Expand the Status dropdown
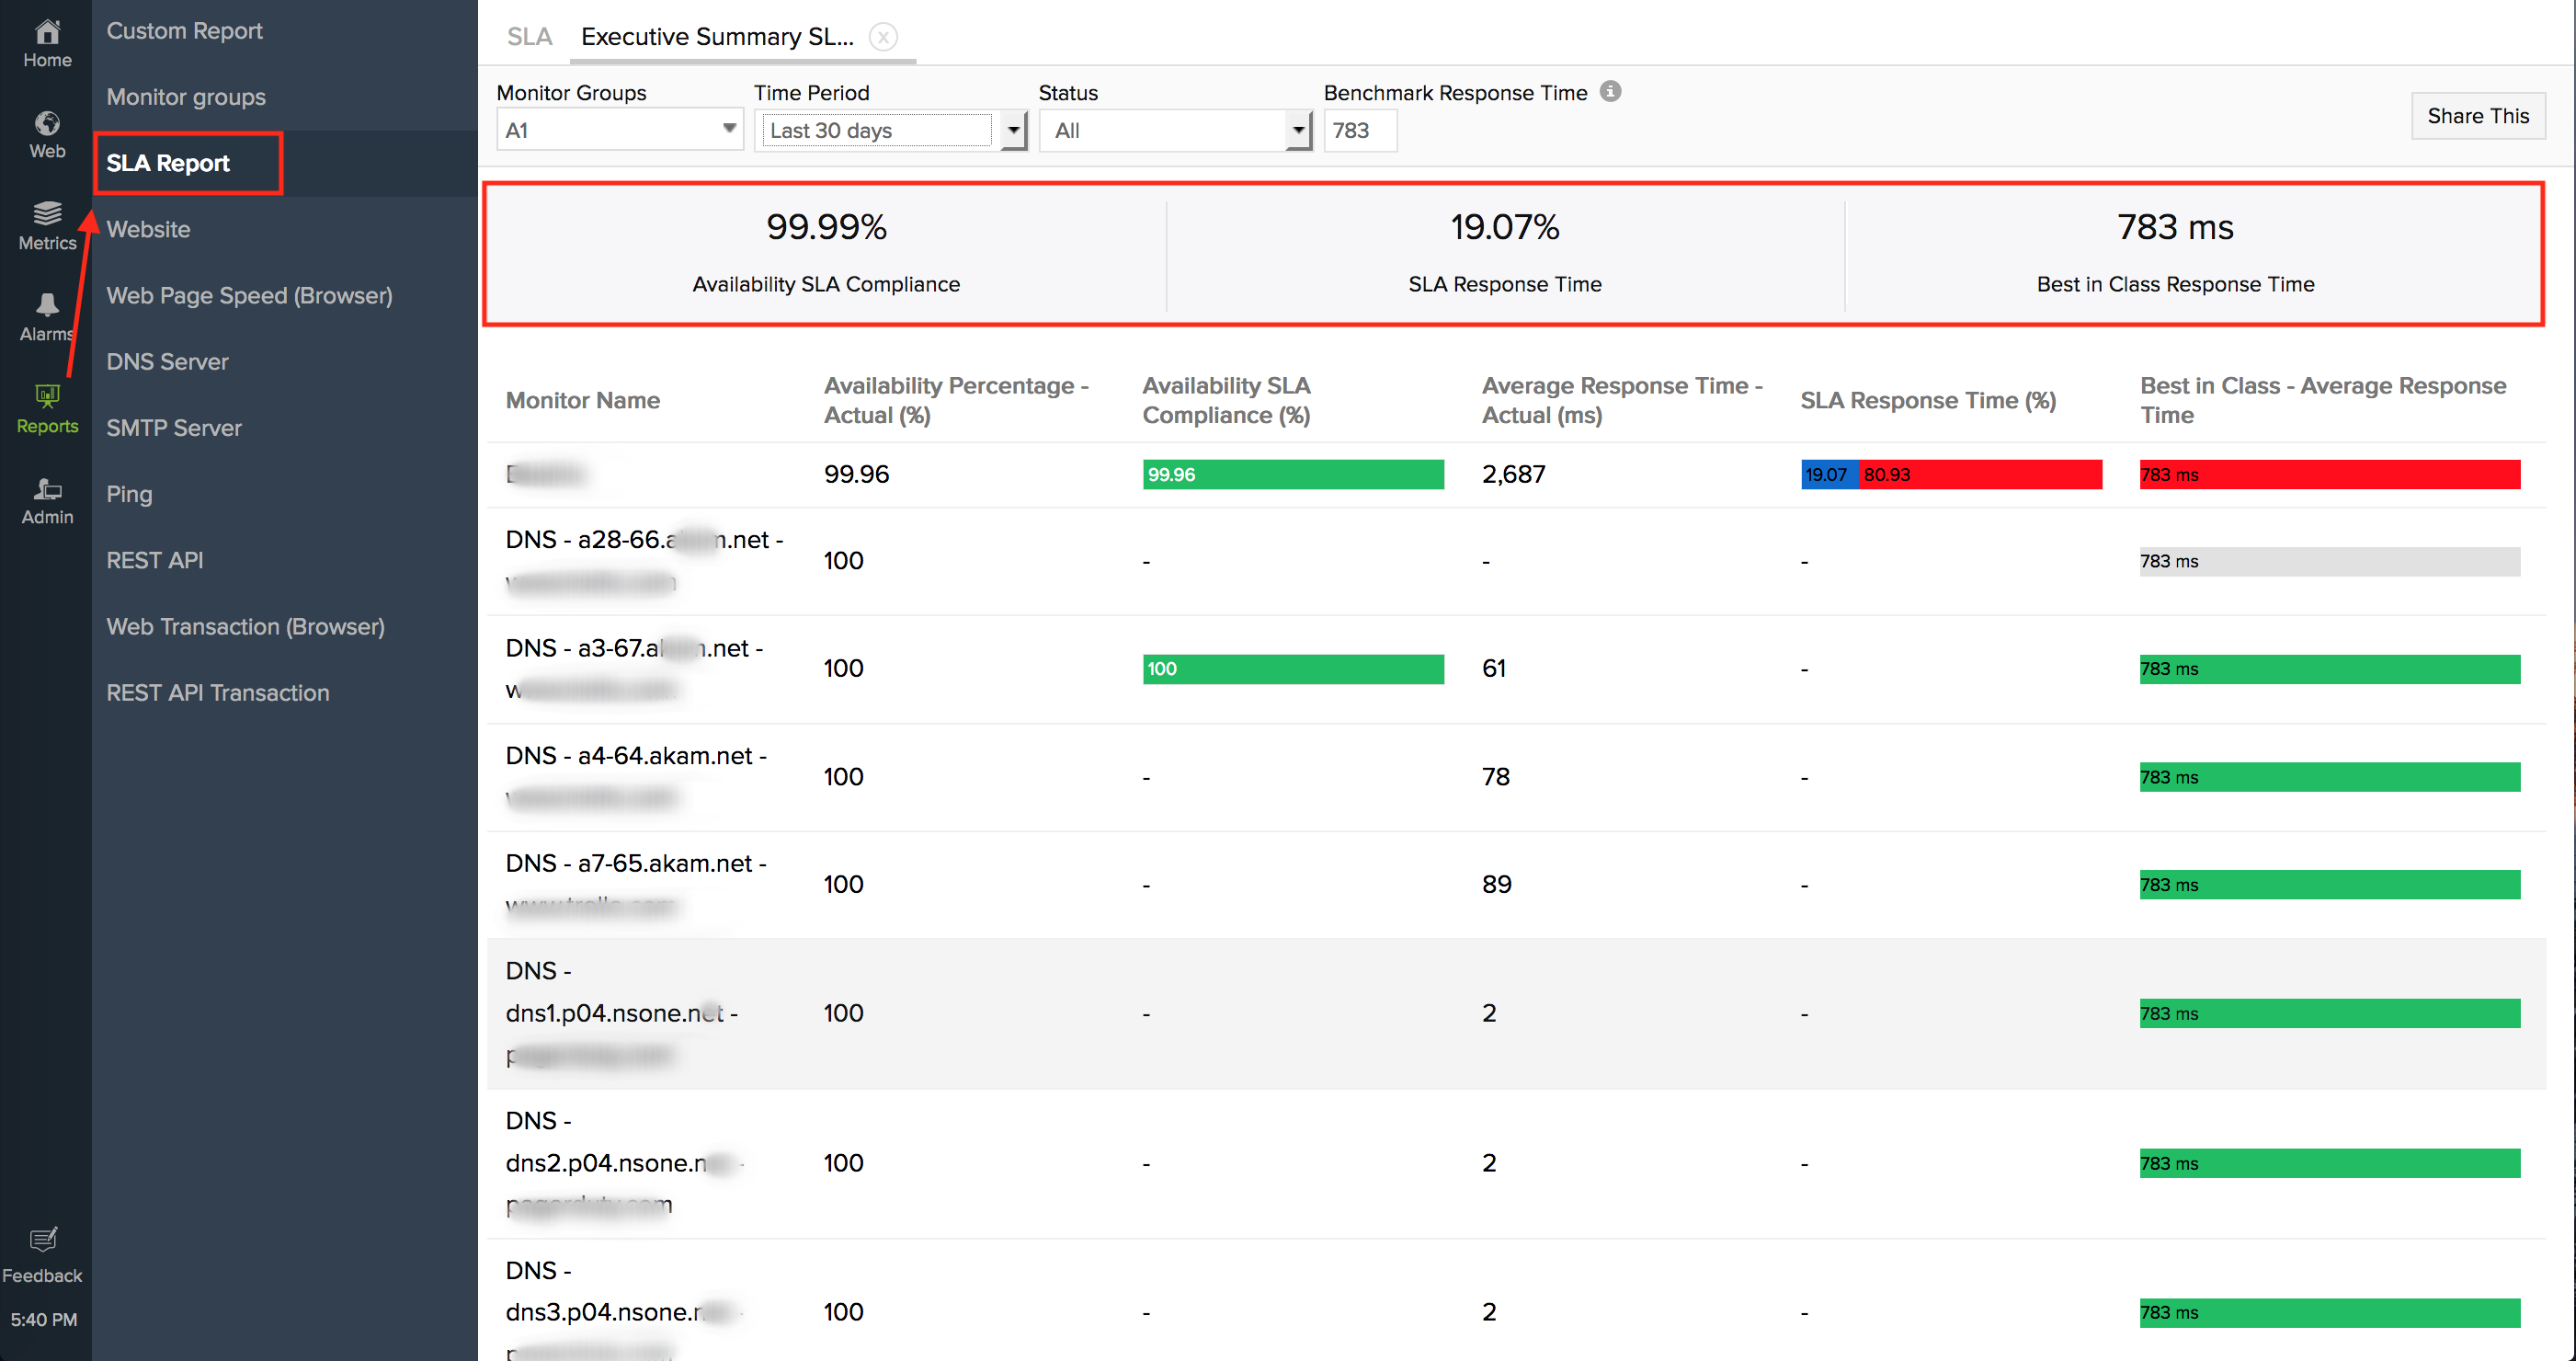This screenshot has height=1361, width=2576. coord(1297,130)
